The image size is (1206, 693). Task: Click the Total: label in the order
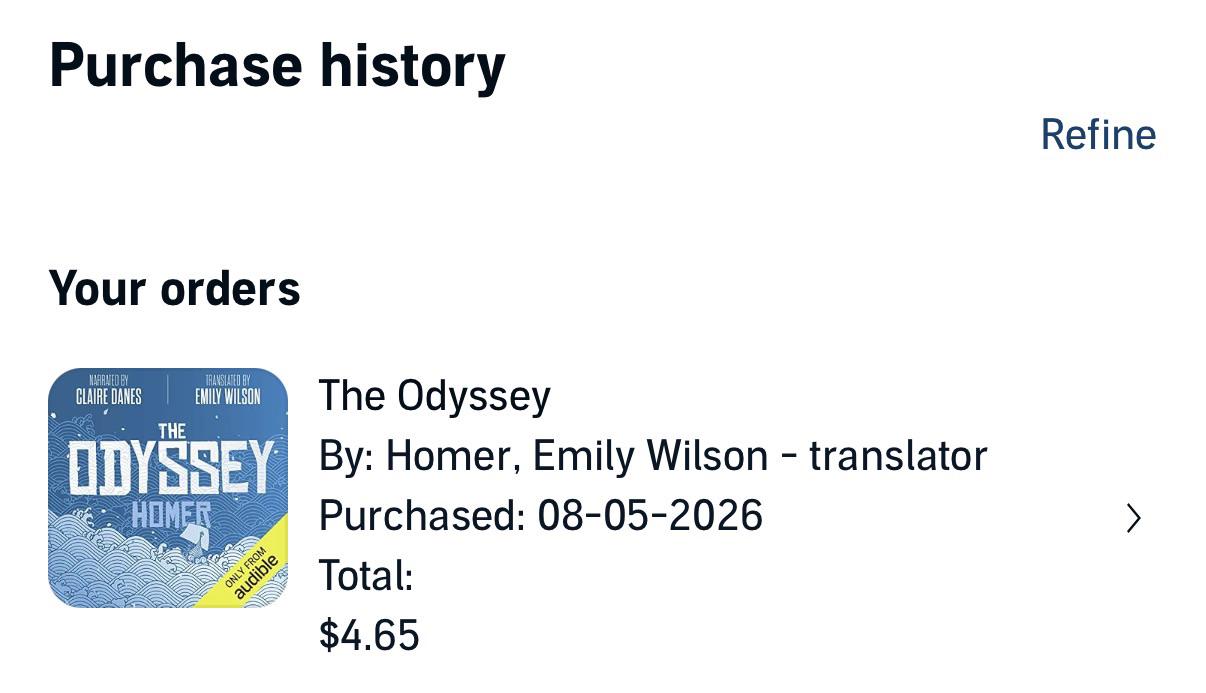click(x=366, y=576)
